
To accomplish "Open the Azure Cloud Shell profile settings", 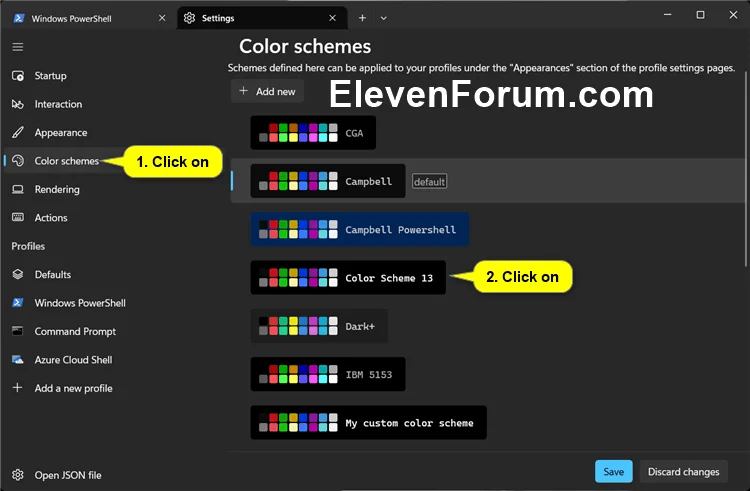I will (115, 360).
